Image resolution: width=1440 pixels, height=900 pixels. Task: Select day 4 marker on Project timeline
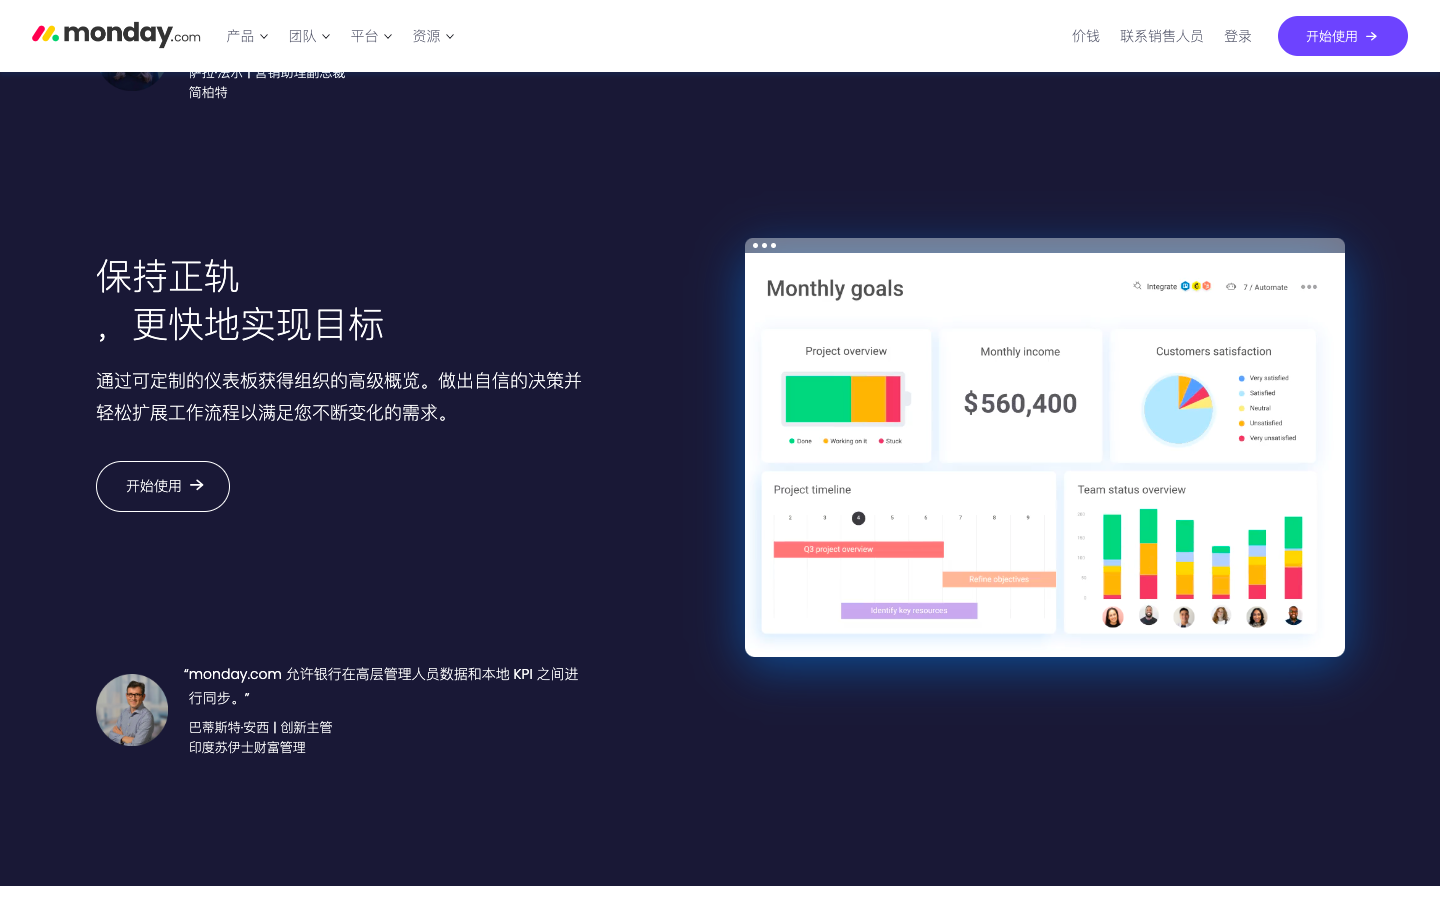858,518
